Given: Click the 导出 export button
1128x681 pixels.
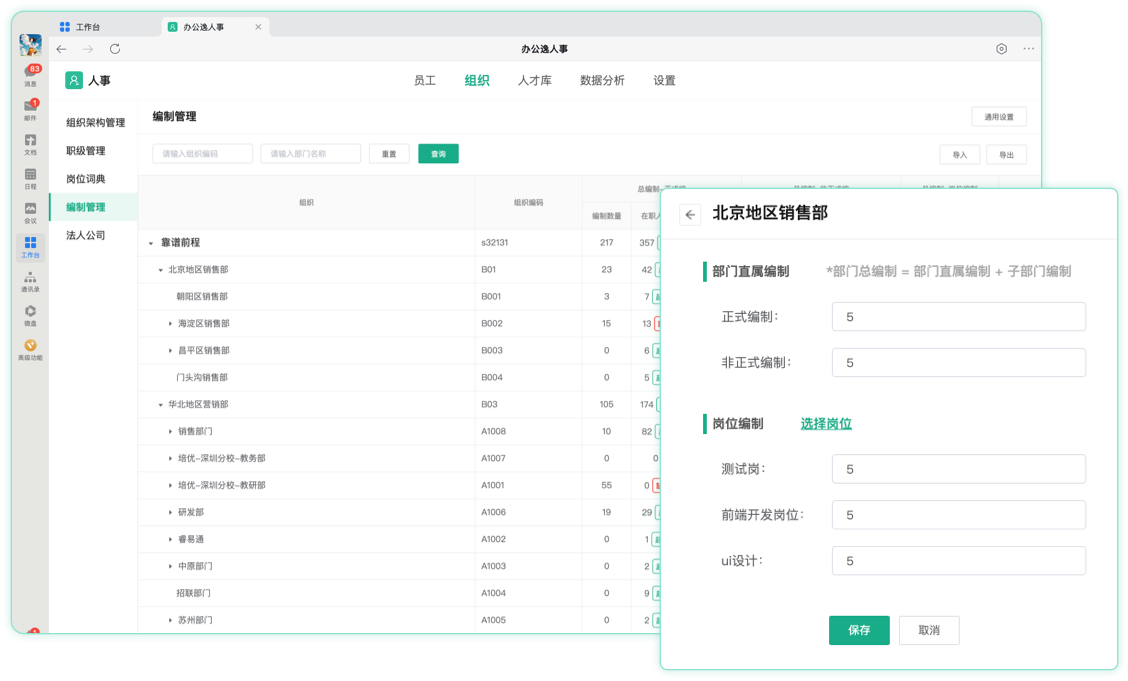Looking at the screenshot, I should pos(1006,155).
